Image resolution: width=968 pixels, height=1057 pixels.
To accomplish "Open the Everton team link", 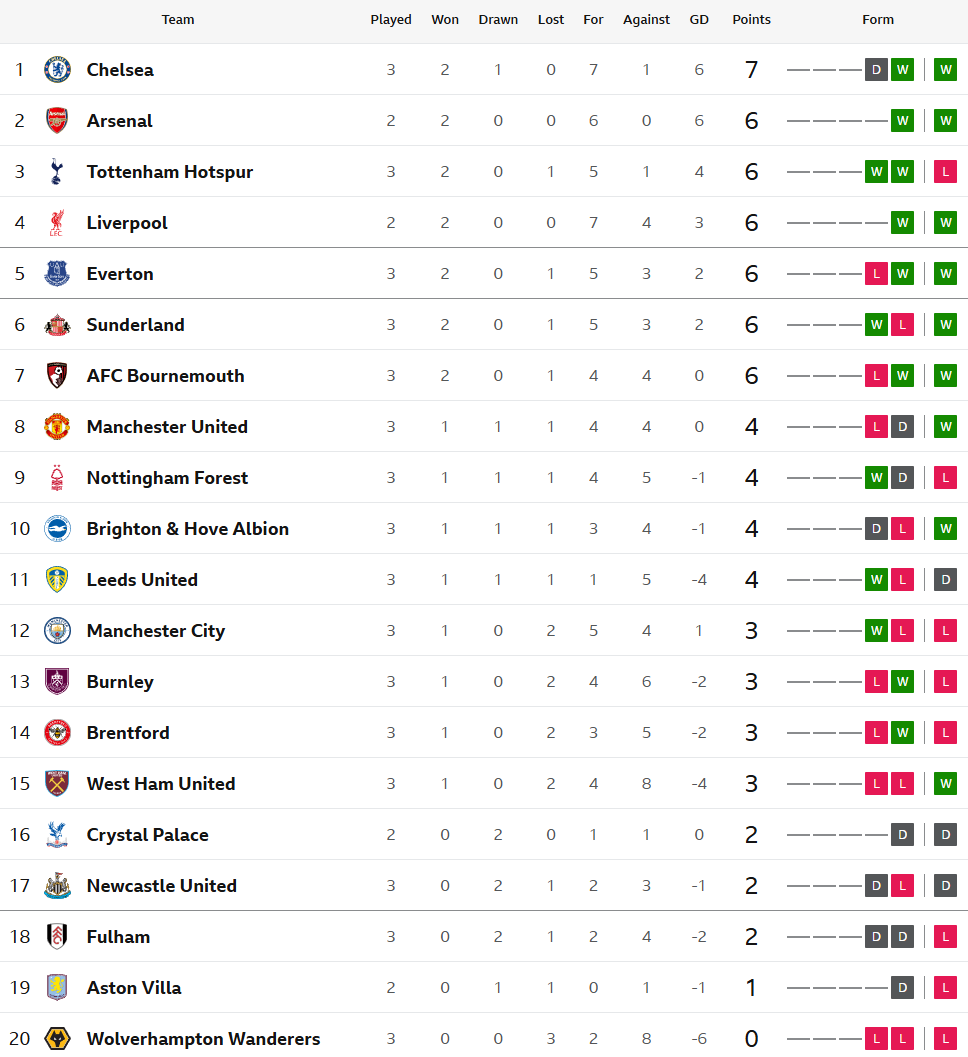I will pos(120,274).
